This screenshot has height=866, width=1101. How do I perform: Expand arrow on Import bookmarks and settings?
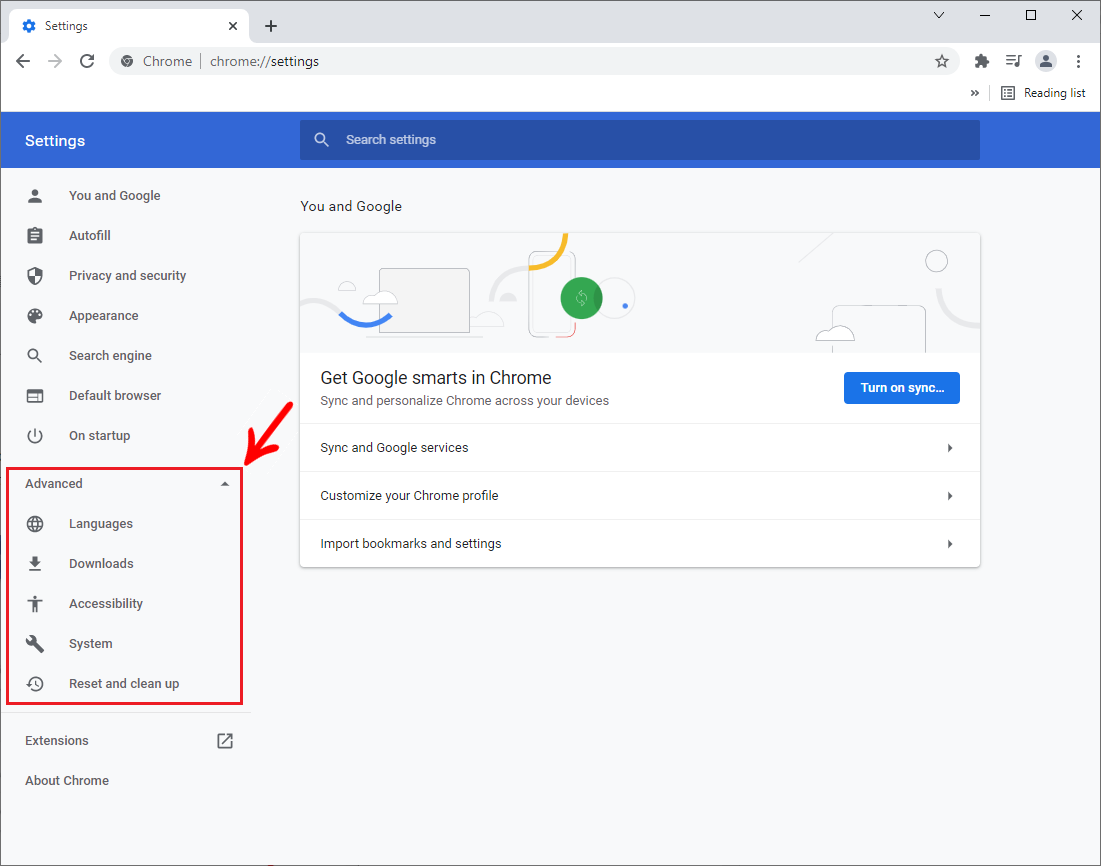950,544
